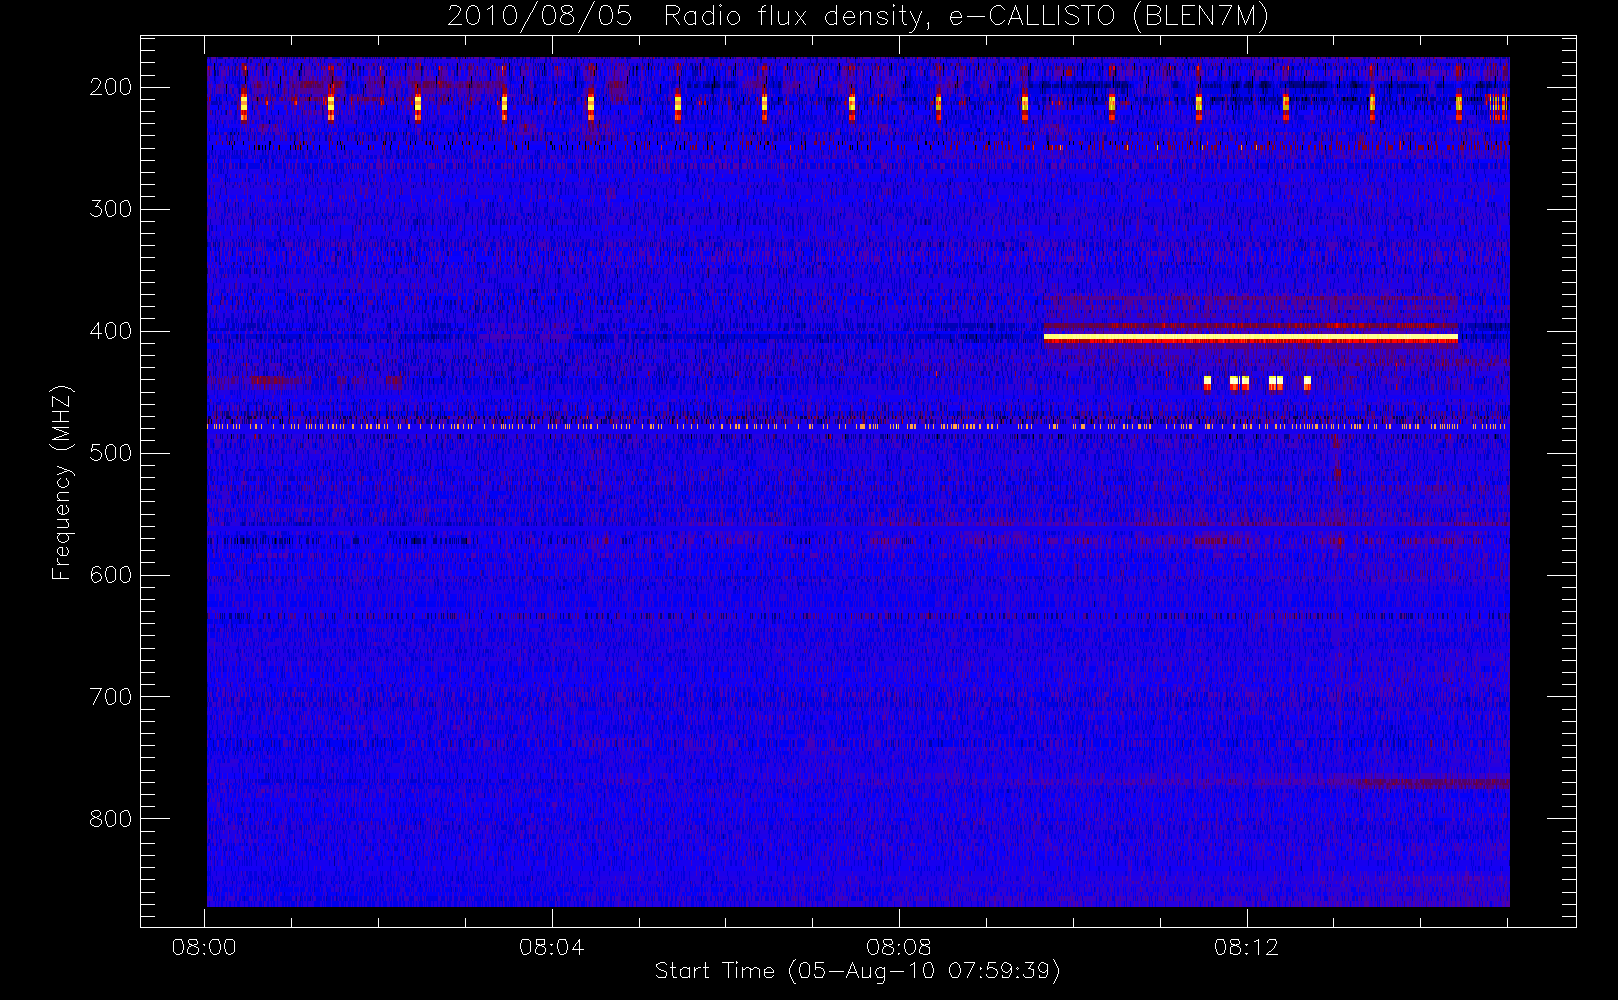Click the '200' frequency tick label
The height and width of the screenshot is (1000, 1618).
point(111,87)
